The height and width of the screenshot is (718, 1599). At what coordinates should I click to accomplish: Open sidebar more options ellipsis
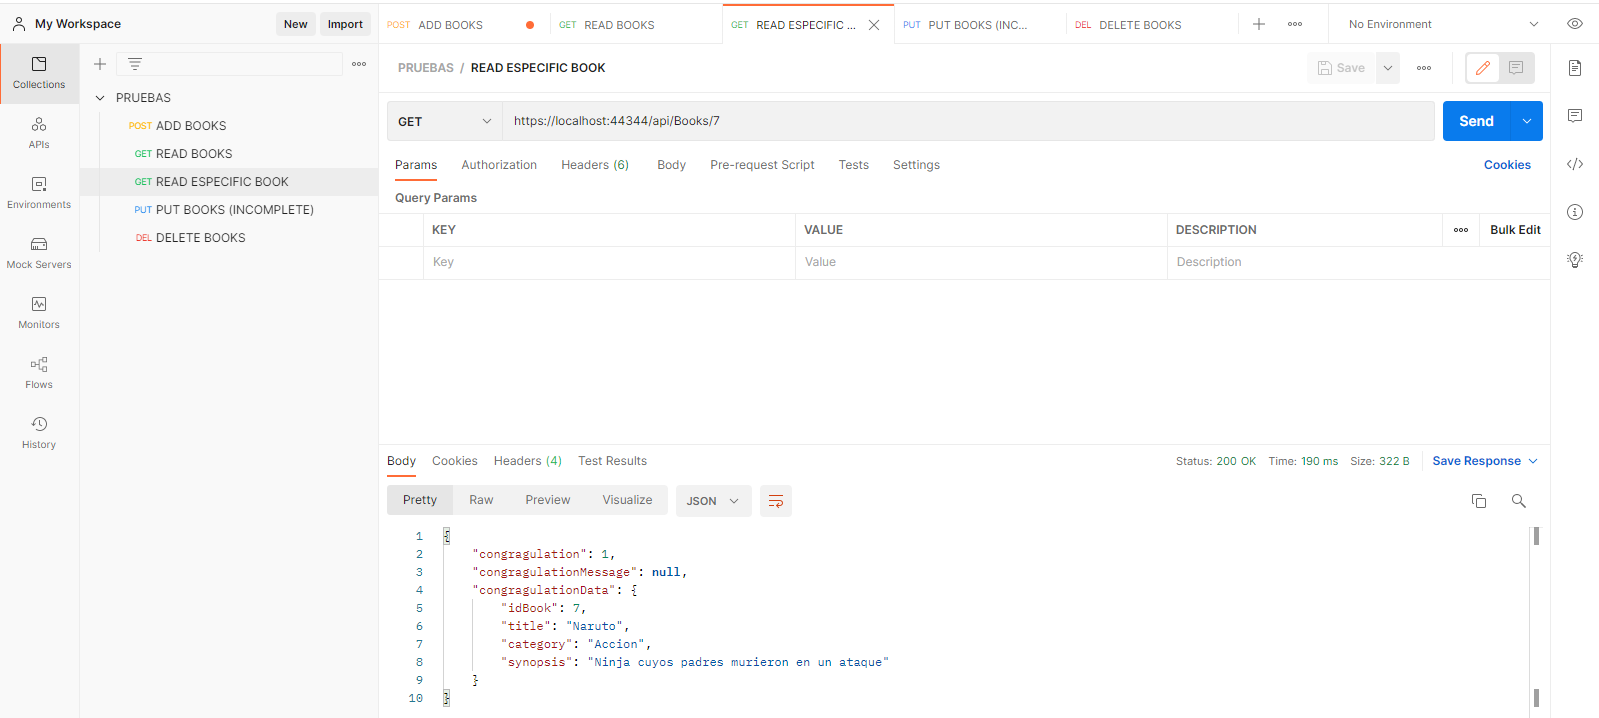tap(359, 64)
